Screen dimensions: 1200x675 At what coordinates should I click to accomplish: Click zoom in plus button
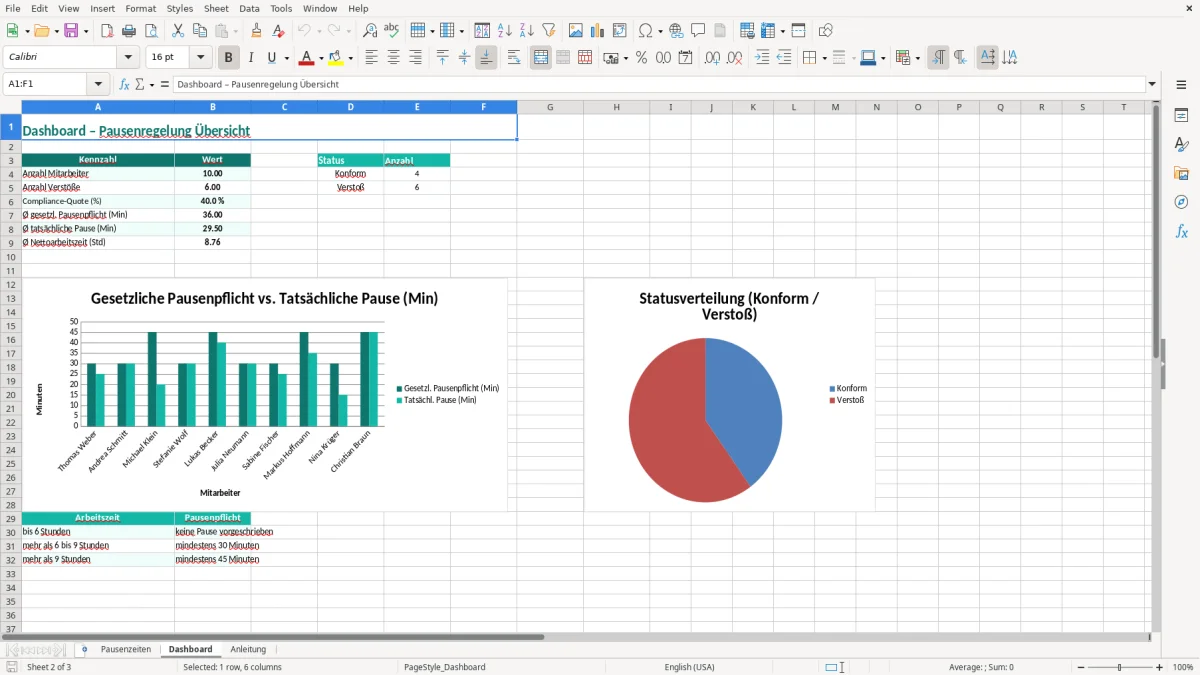(x=1160, y=667)
